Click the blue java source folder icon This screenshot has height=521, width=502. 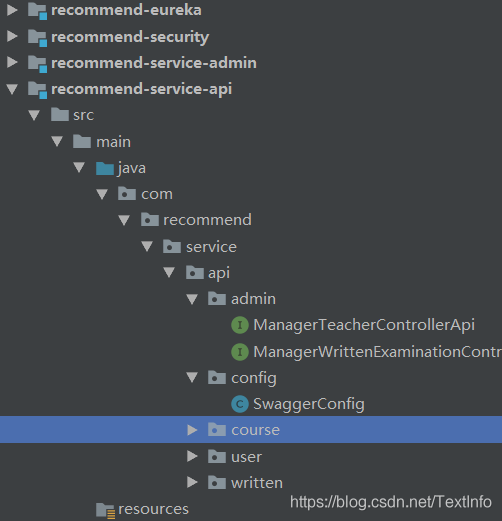click(x=105, y=168)
